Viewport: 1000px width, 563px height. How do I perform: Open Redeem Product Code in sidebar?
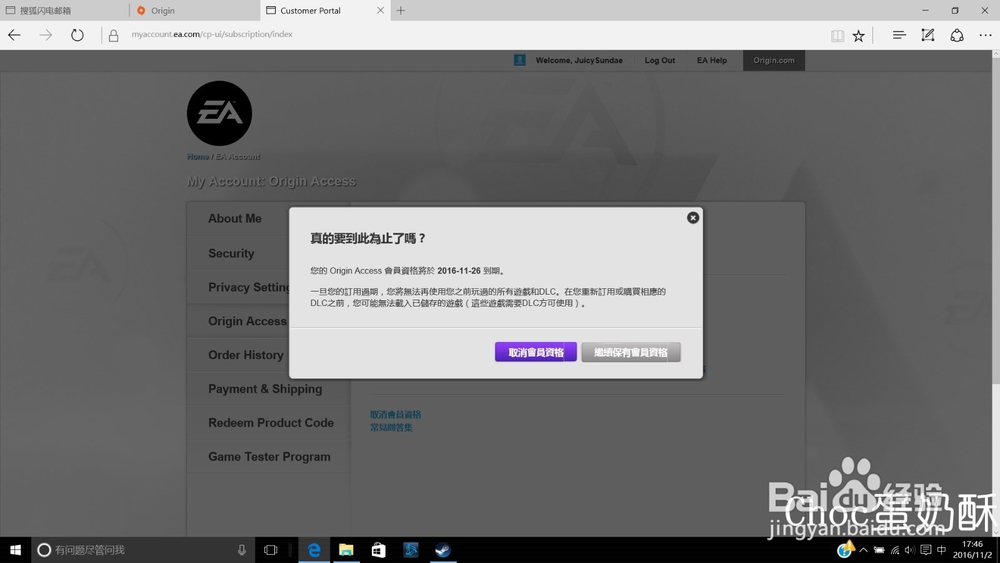coord(271,423)
